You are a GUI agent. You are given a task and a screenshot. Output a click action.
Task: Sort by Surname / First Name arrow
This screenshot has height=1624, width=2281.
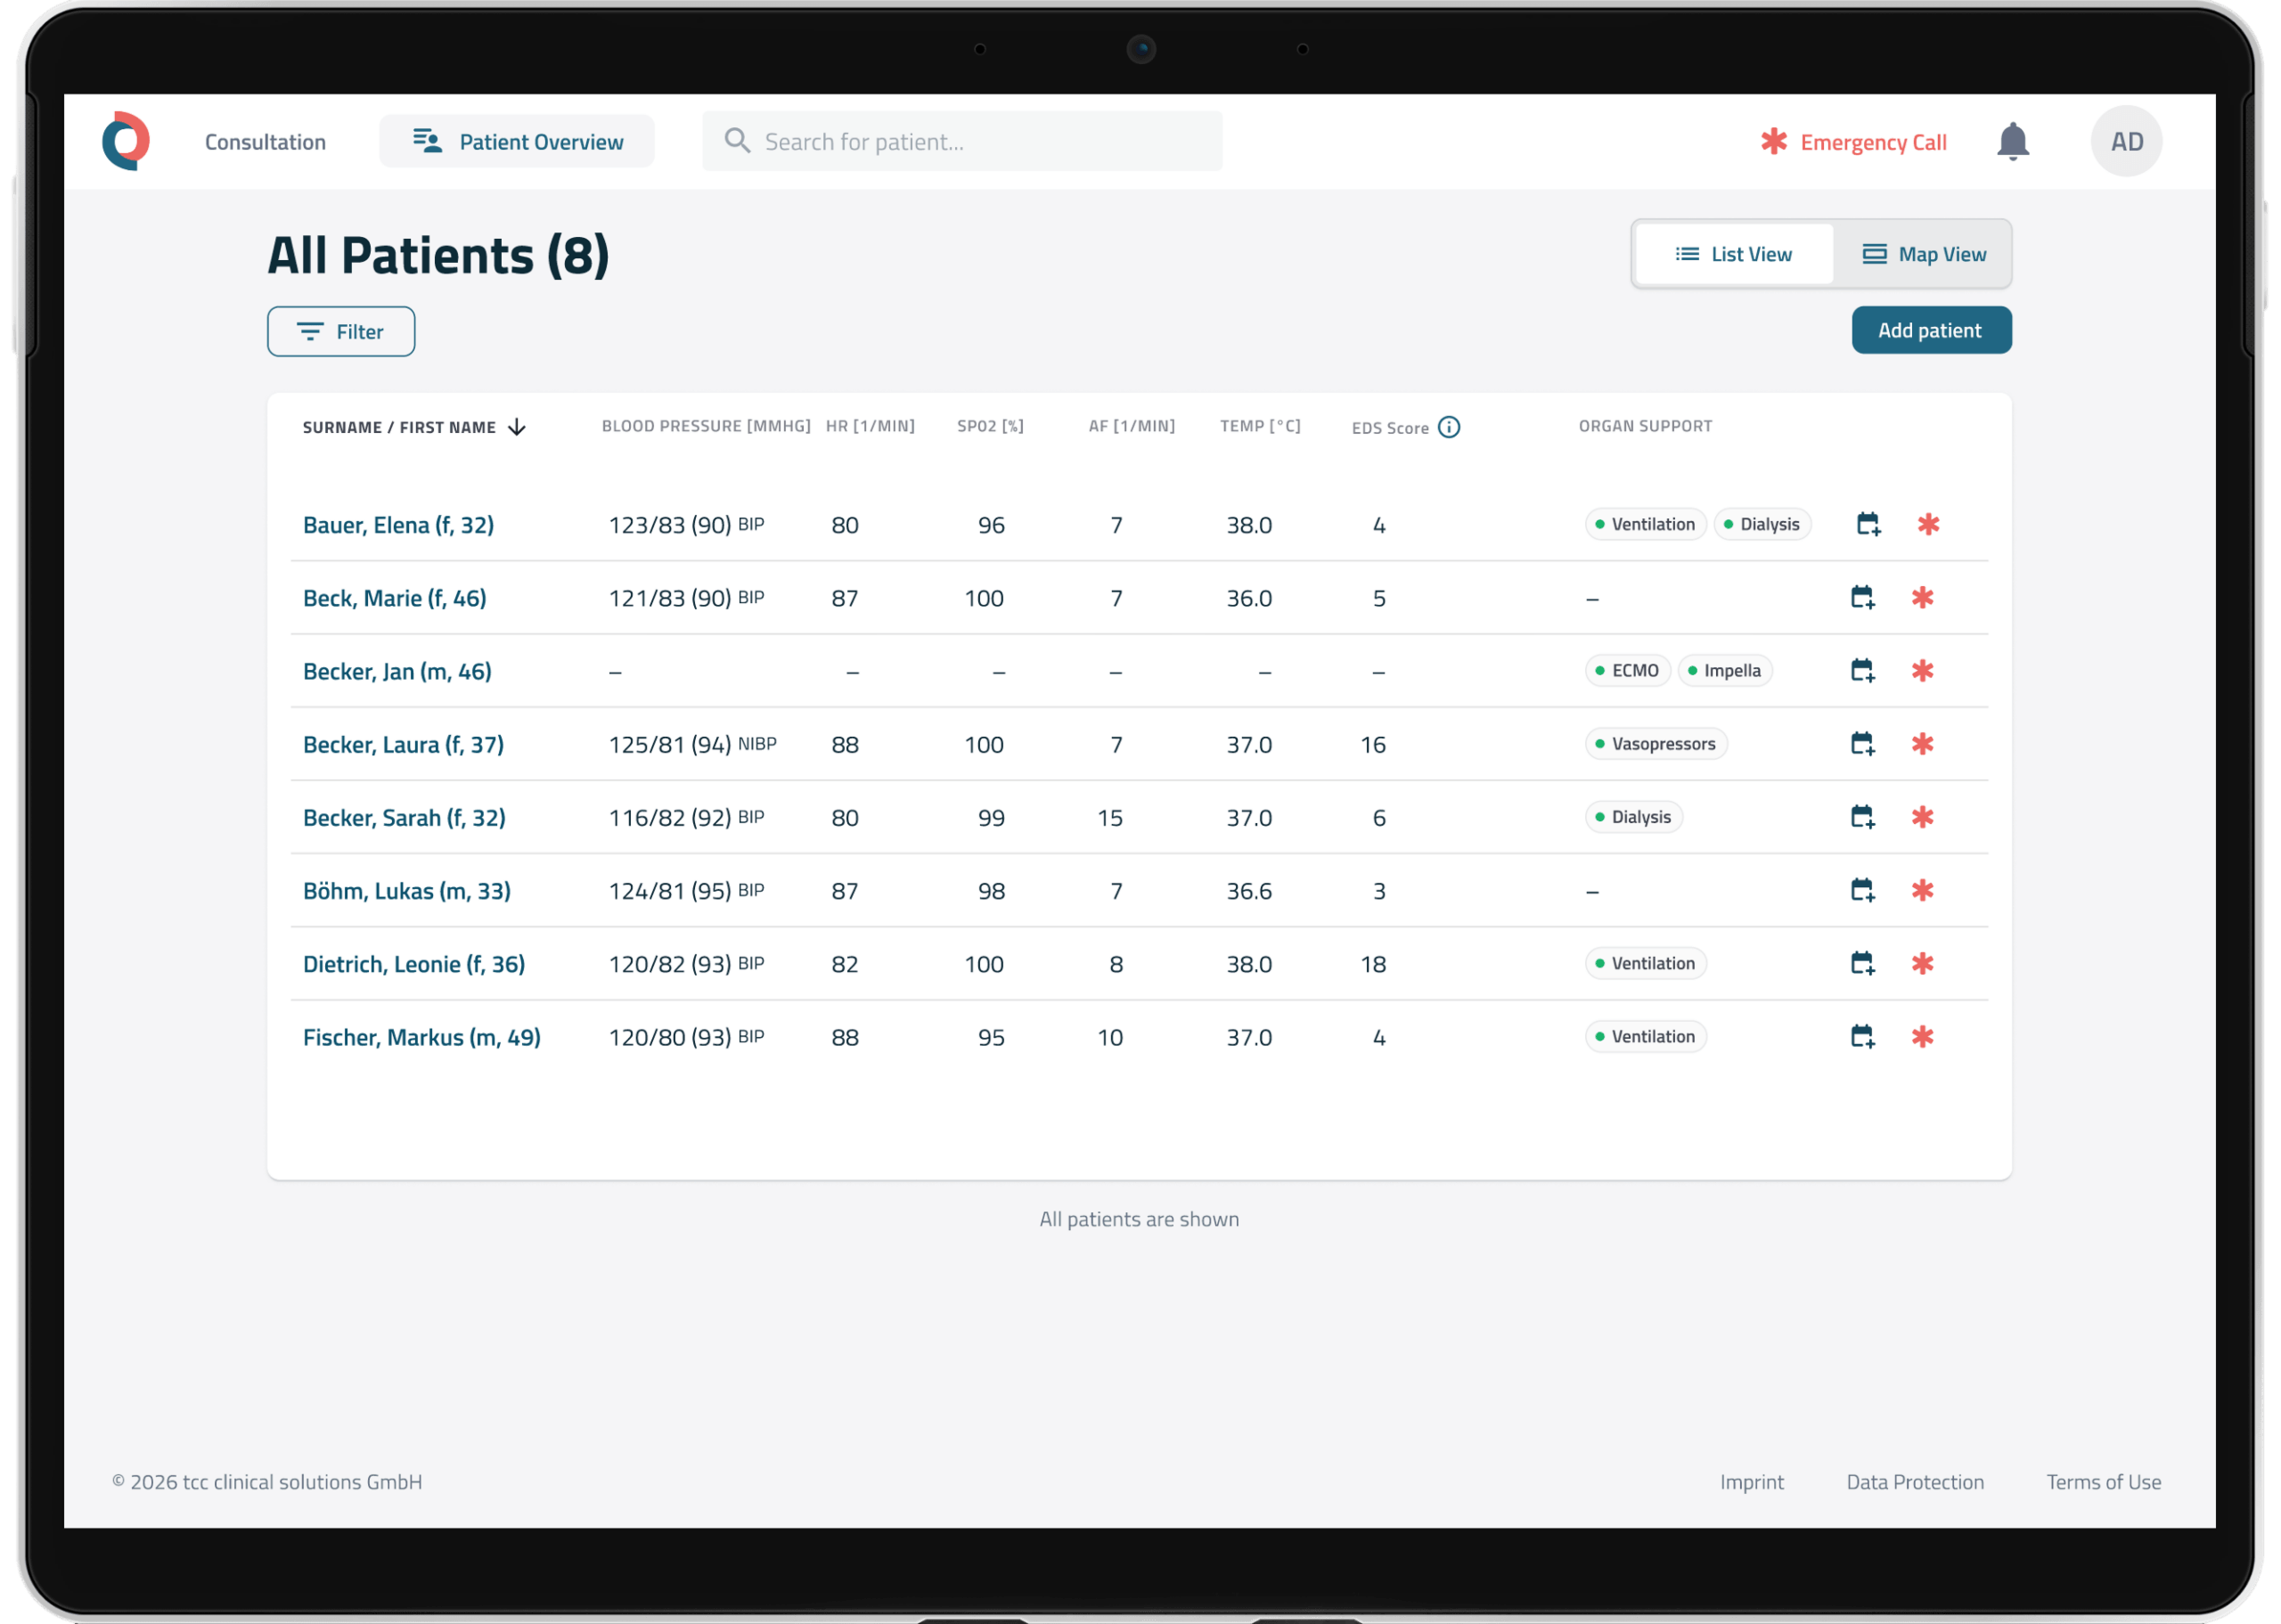point(517,427)
